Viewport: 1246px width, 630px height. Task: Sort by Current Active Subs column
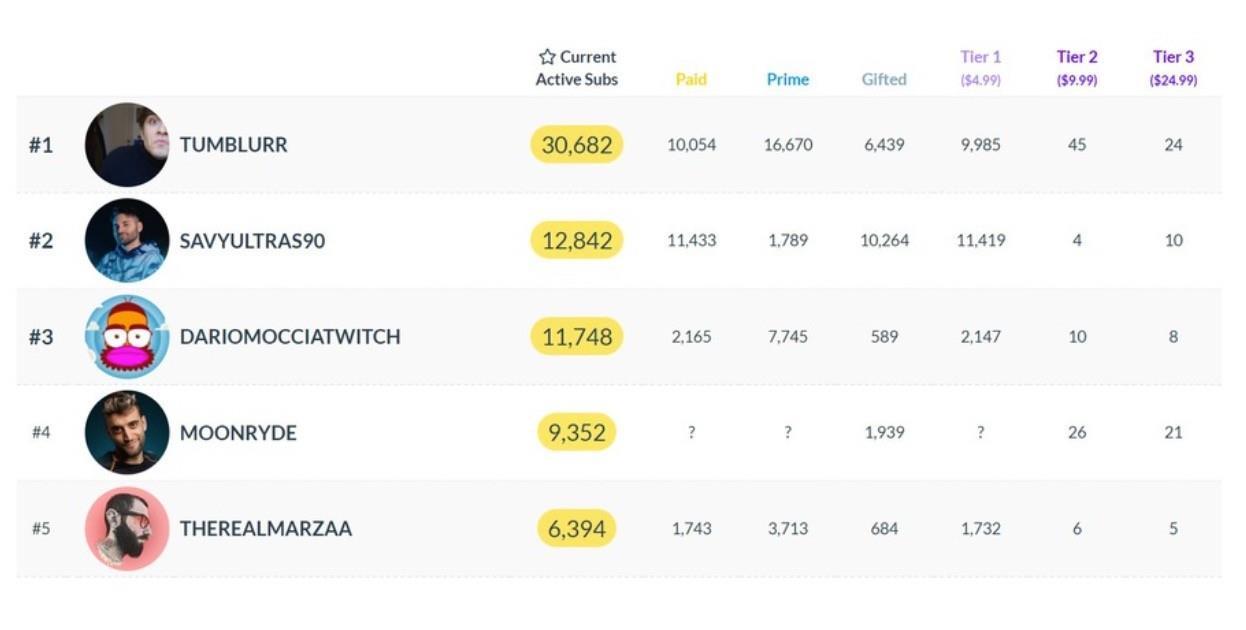pos(577,68)
